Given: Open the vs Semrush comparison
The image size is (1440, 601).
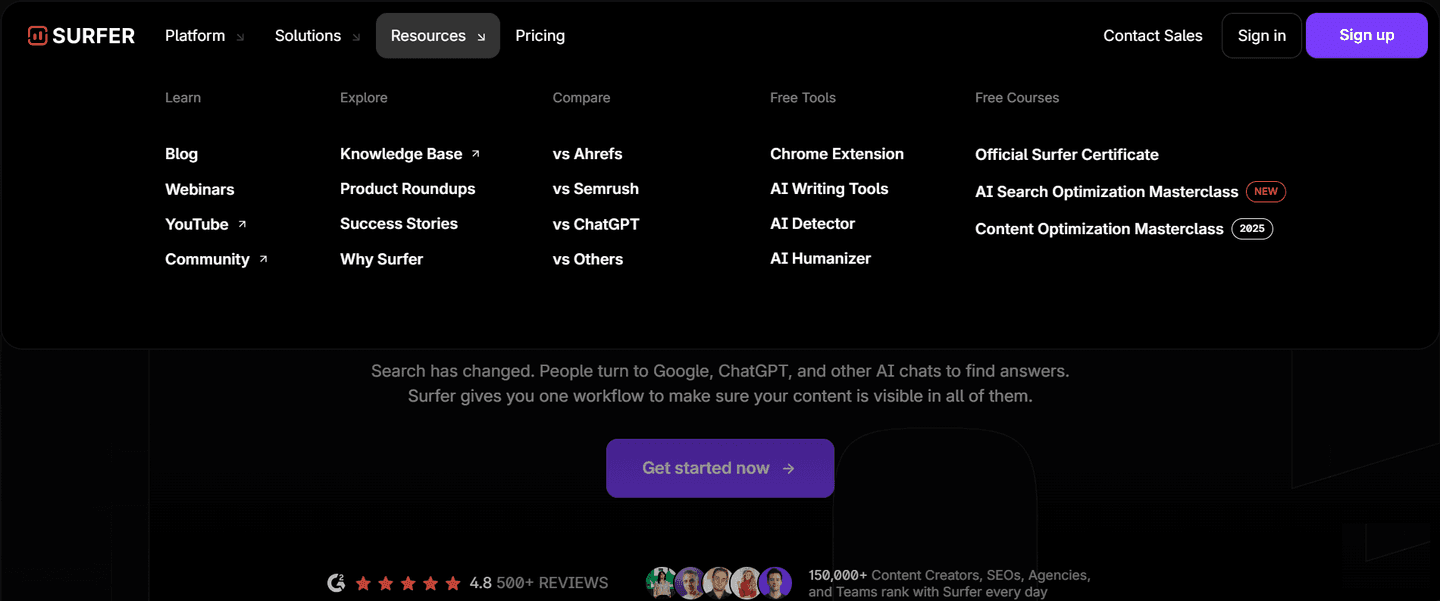Looking at the screenshot, I should coord(596,189).
